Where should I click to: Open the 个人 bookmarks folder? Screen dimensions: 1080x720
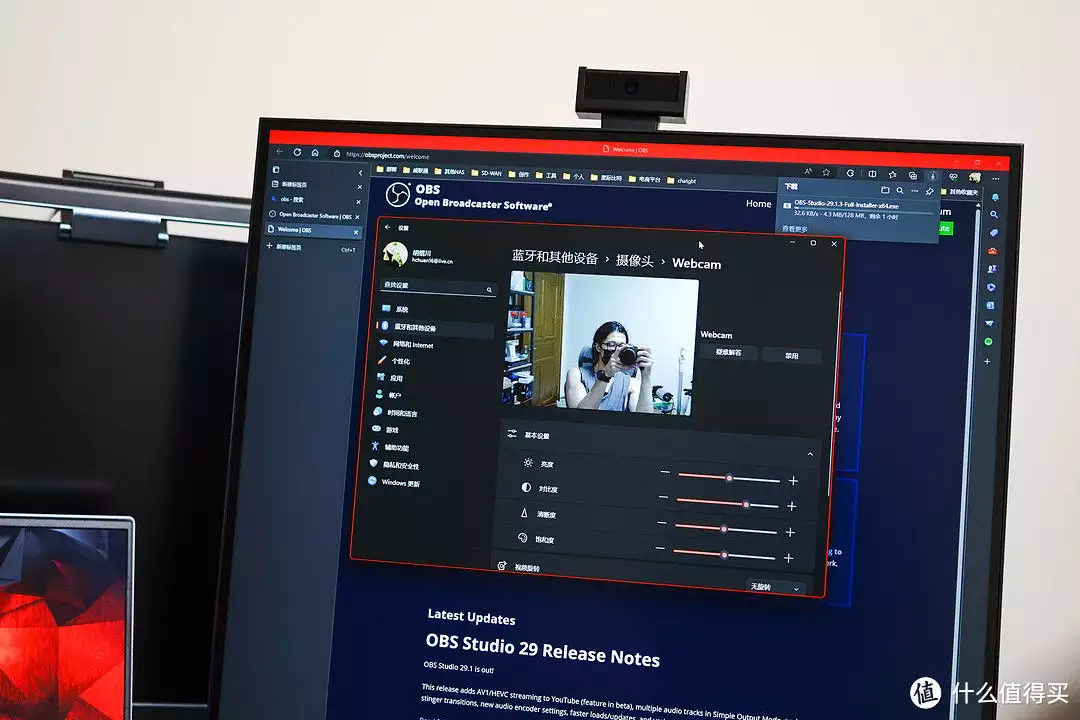[574, 176]
